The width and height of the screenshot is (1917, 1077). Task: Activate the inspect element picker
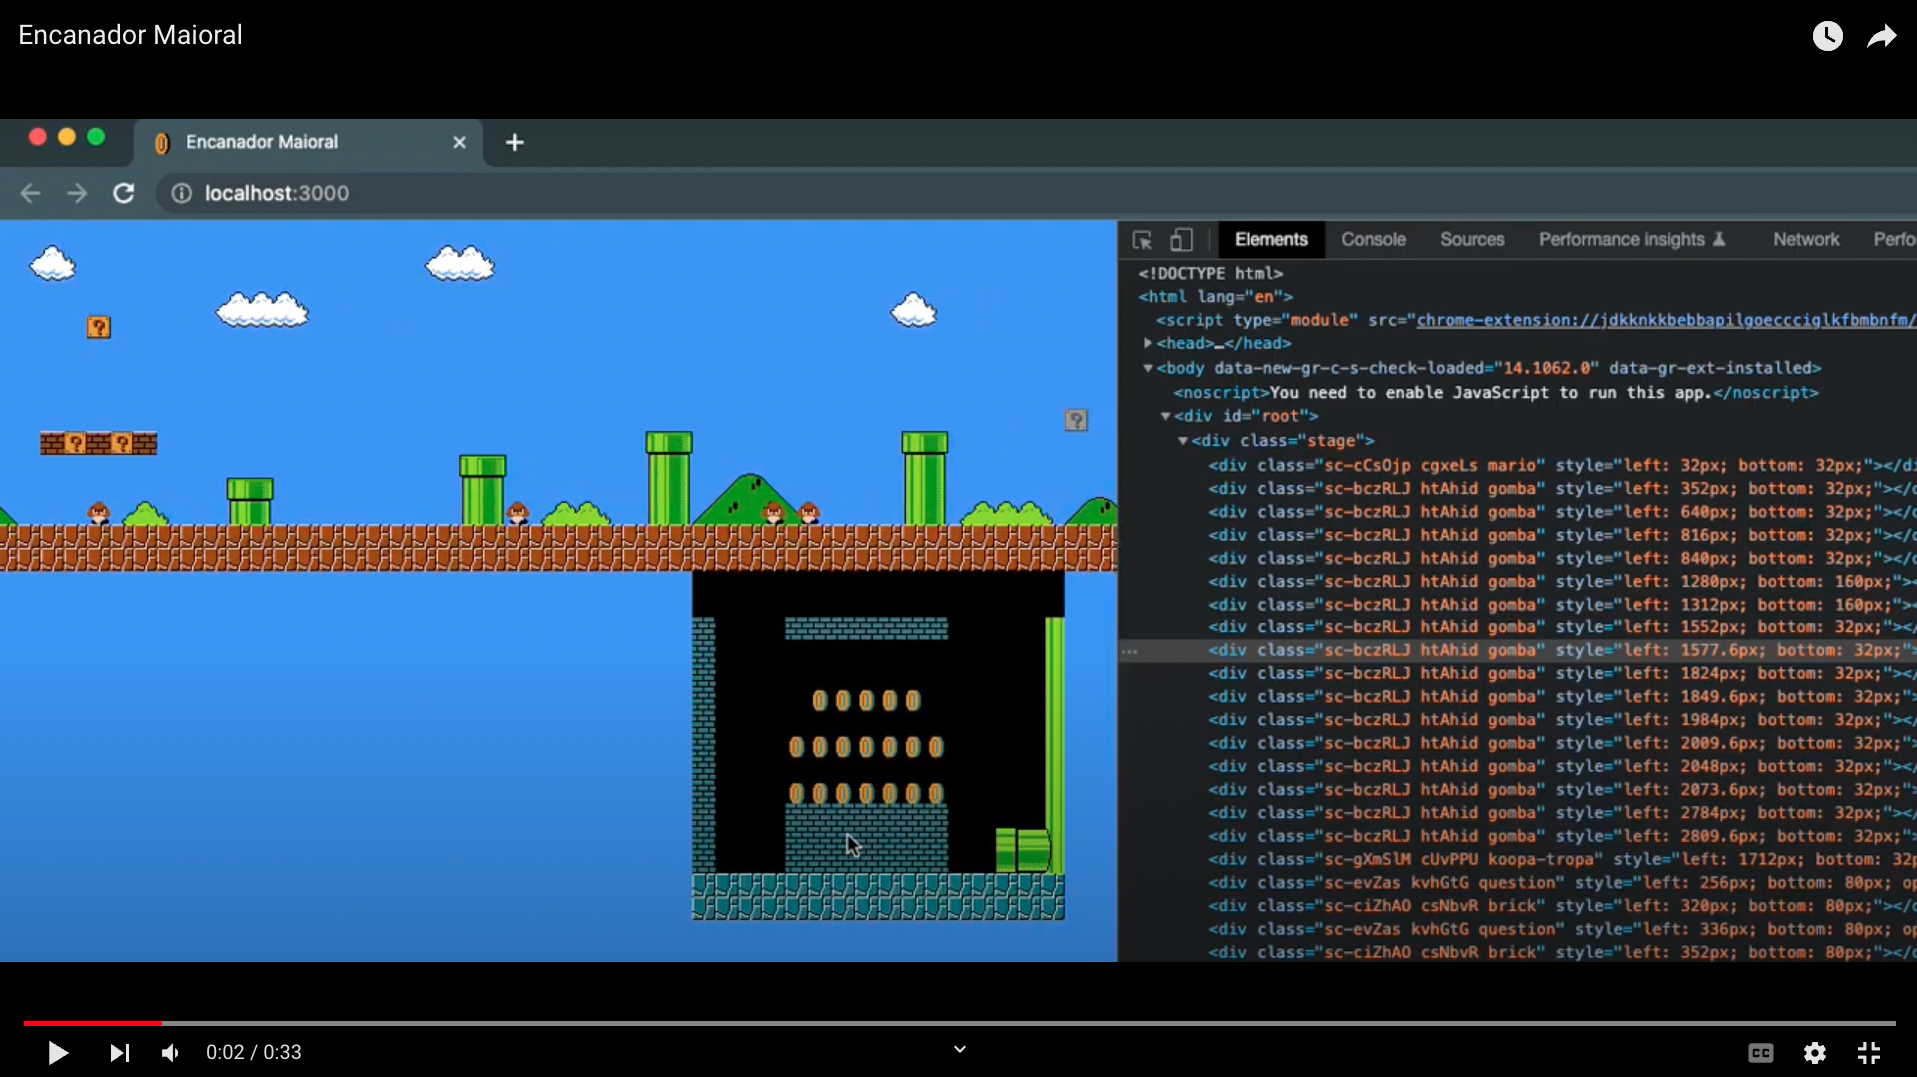[x=1142, y=240]
